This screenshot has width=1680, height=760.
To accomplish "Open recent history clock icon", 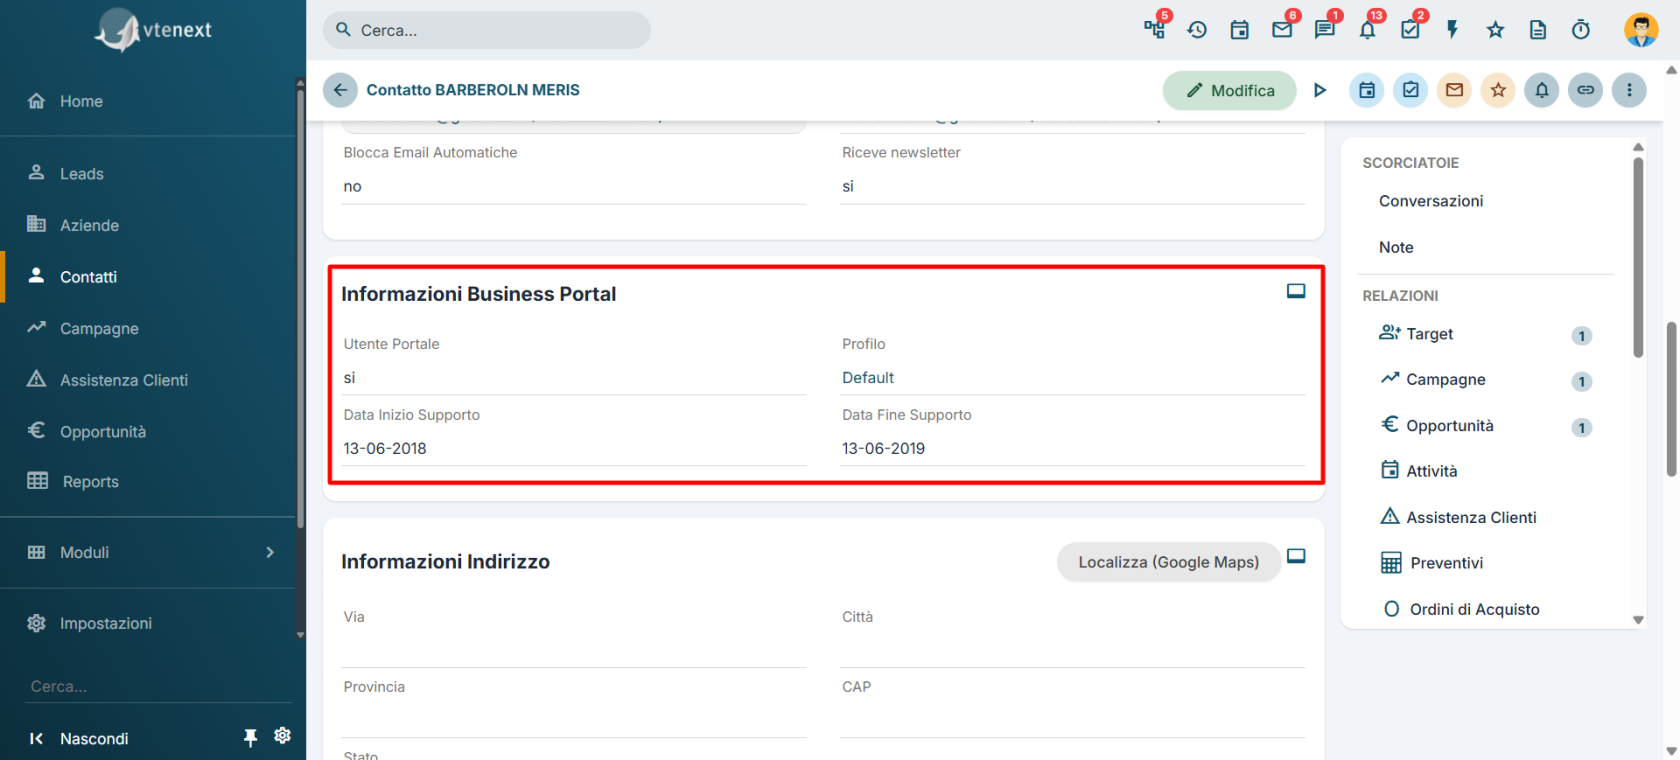I will 1197,30.
